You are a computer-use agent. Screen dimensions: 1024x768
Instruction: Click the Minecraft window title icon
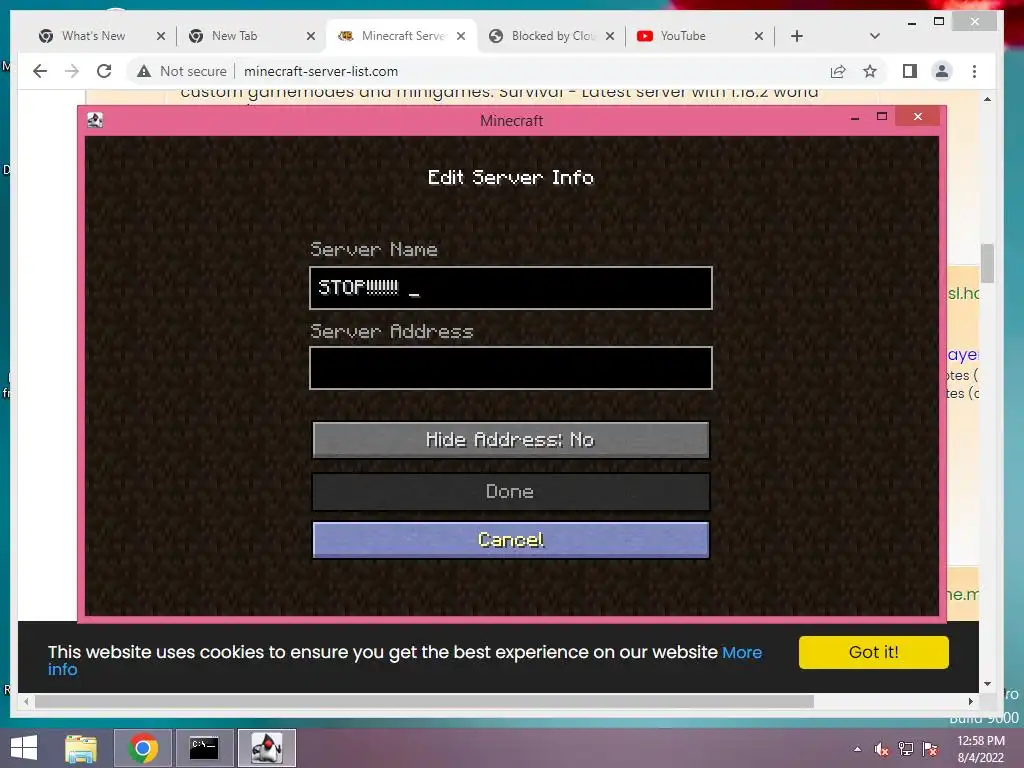95,120
